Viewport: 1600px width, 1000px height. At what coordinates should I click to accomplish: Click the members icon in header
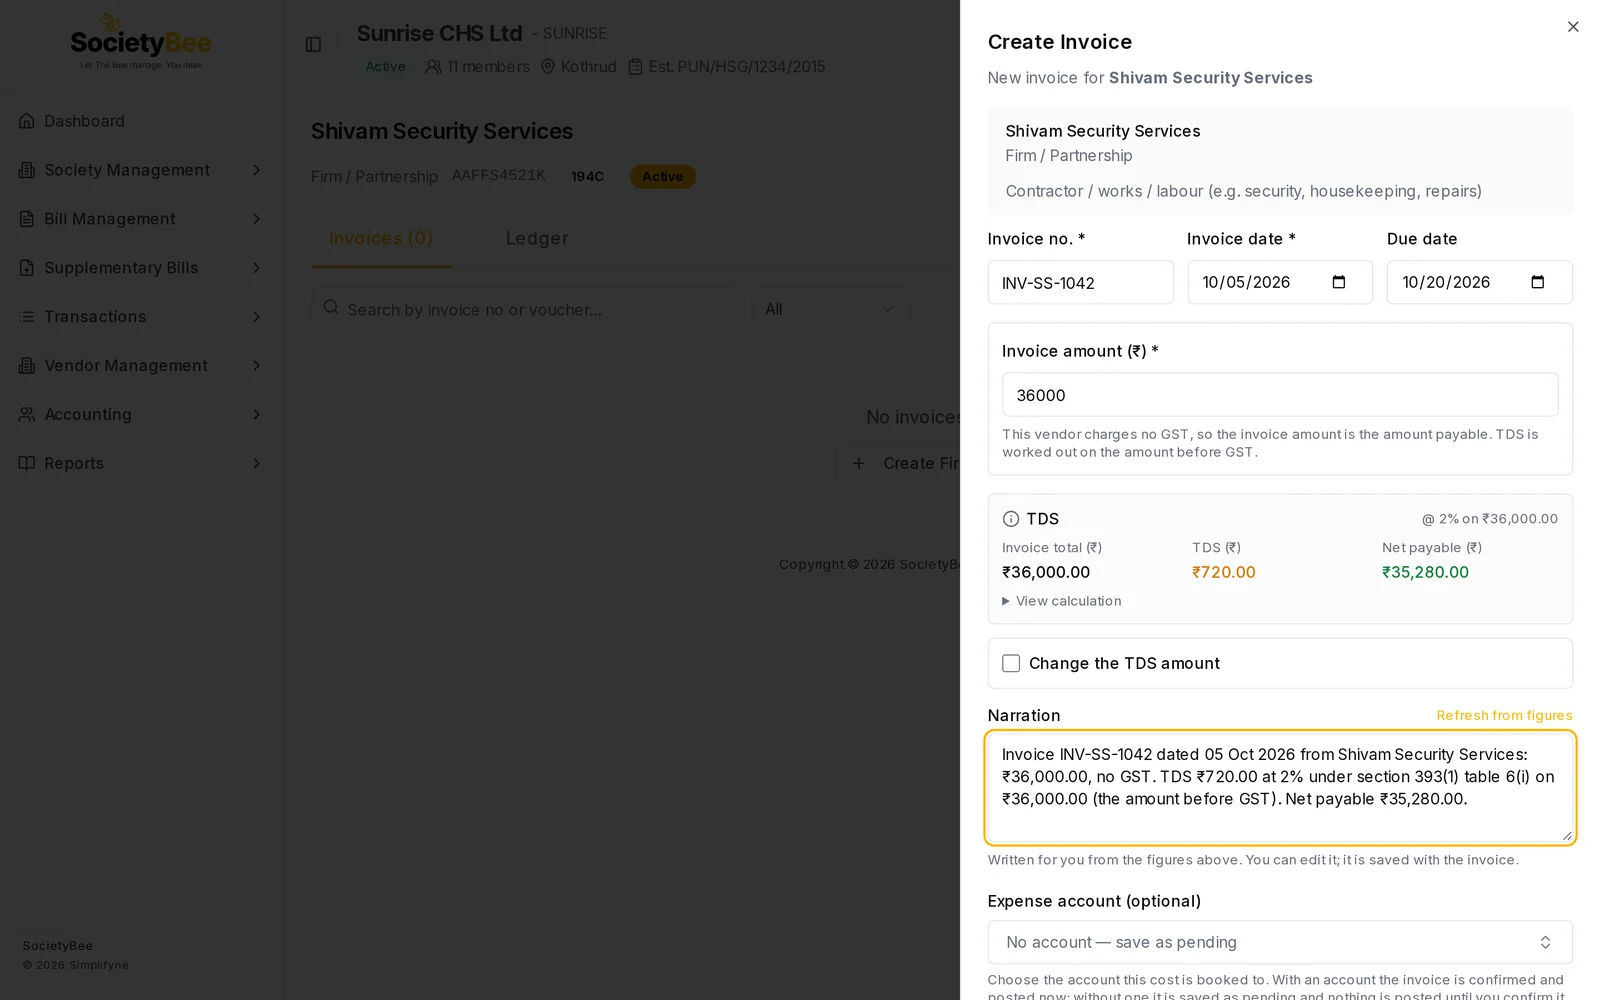coord(433,67)
